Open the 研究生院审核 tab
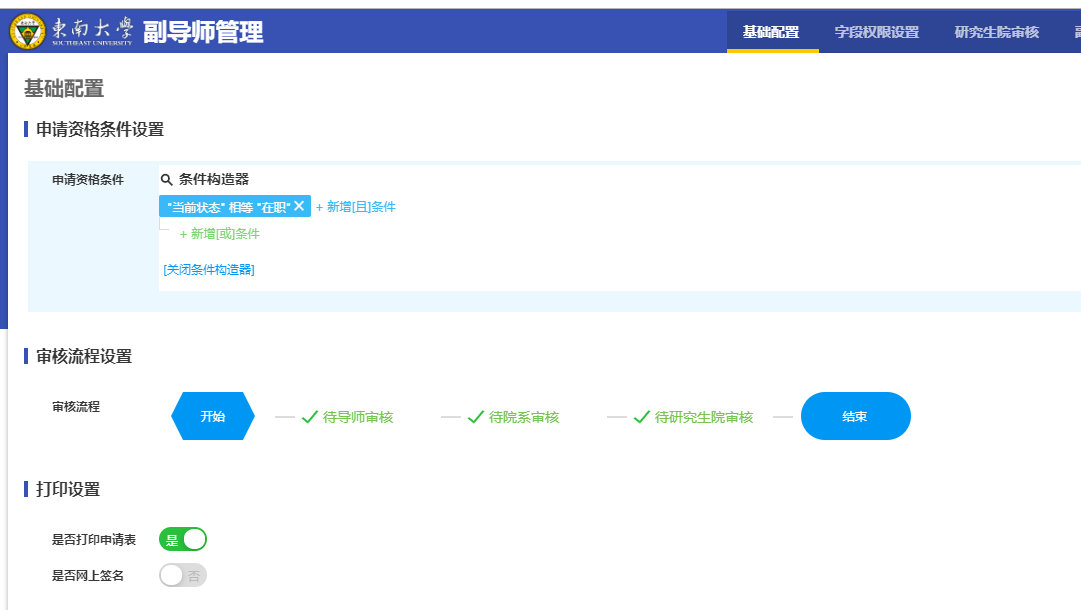 coord(996,32)
